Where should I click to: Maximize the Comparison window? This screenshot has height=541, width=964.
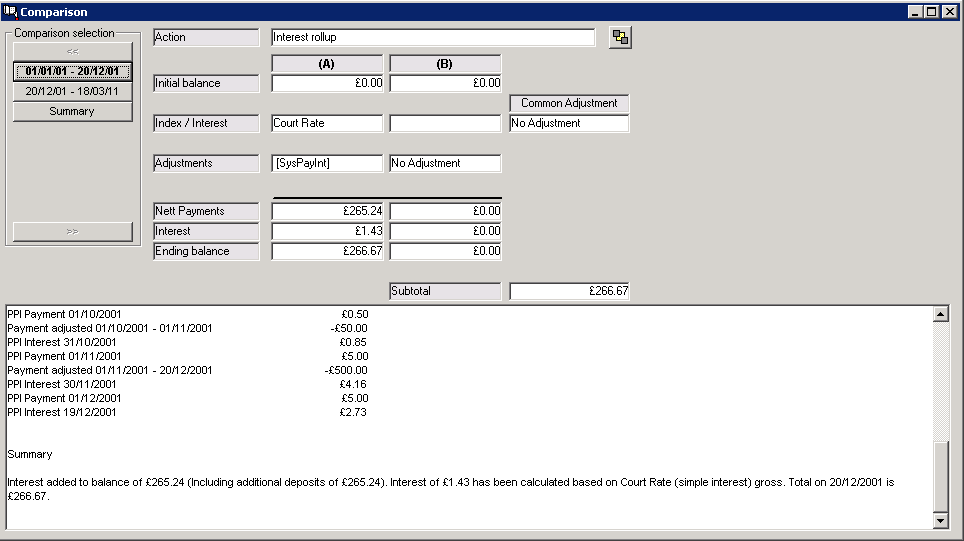point(932,12)
